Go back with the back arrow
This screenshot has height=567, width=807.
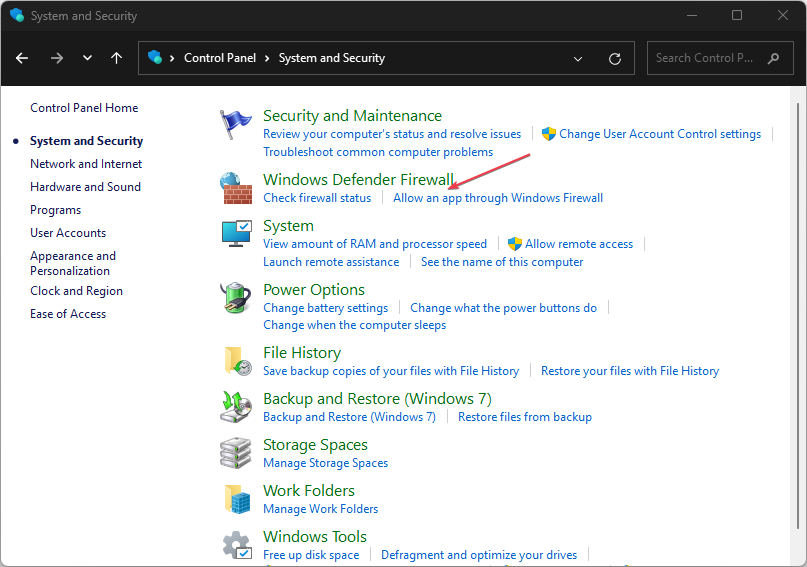pyautogui.click(x=22, y=58)
